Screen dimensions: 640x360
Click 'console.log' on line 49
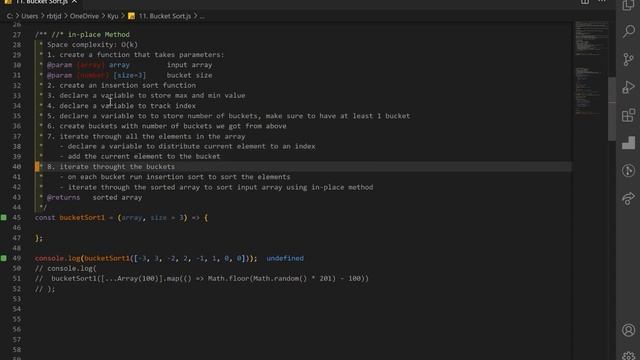pyautogui.click(x=58, y=258)
